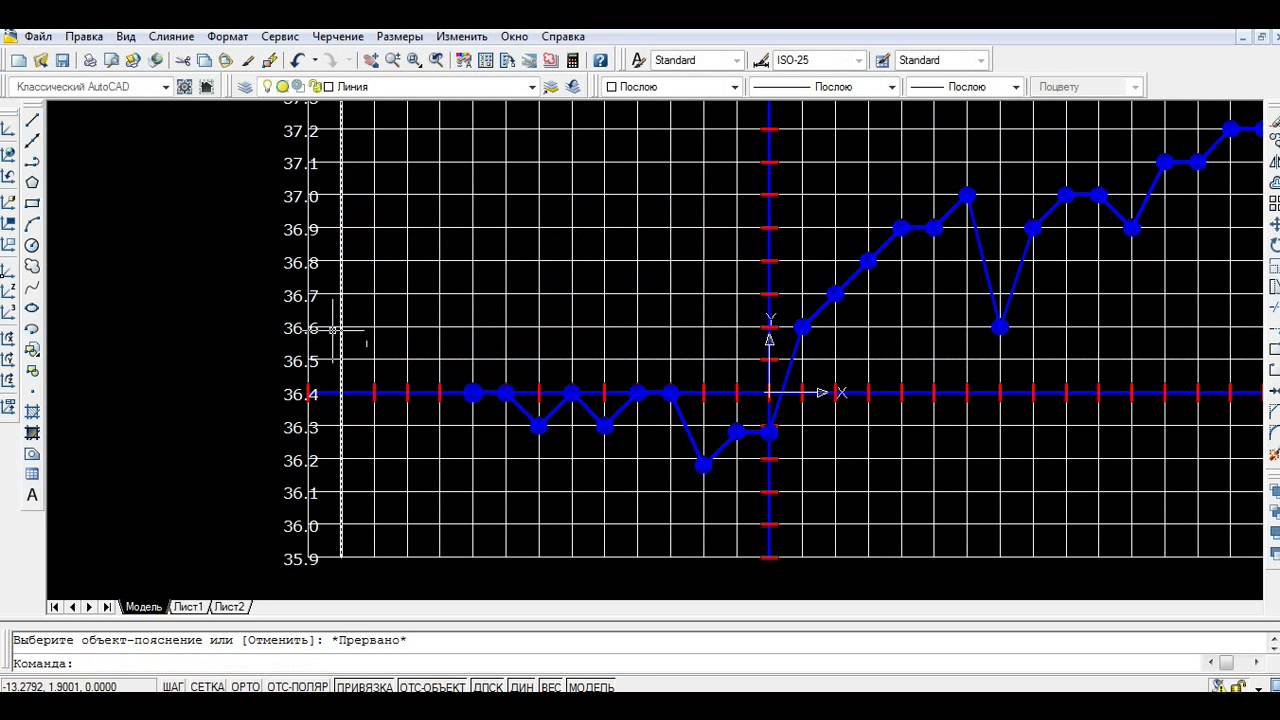1280x720 pixels.
Task: Click the Zoom Previous icon
Action: [437, 61]
